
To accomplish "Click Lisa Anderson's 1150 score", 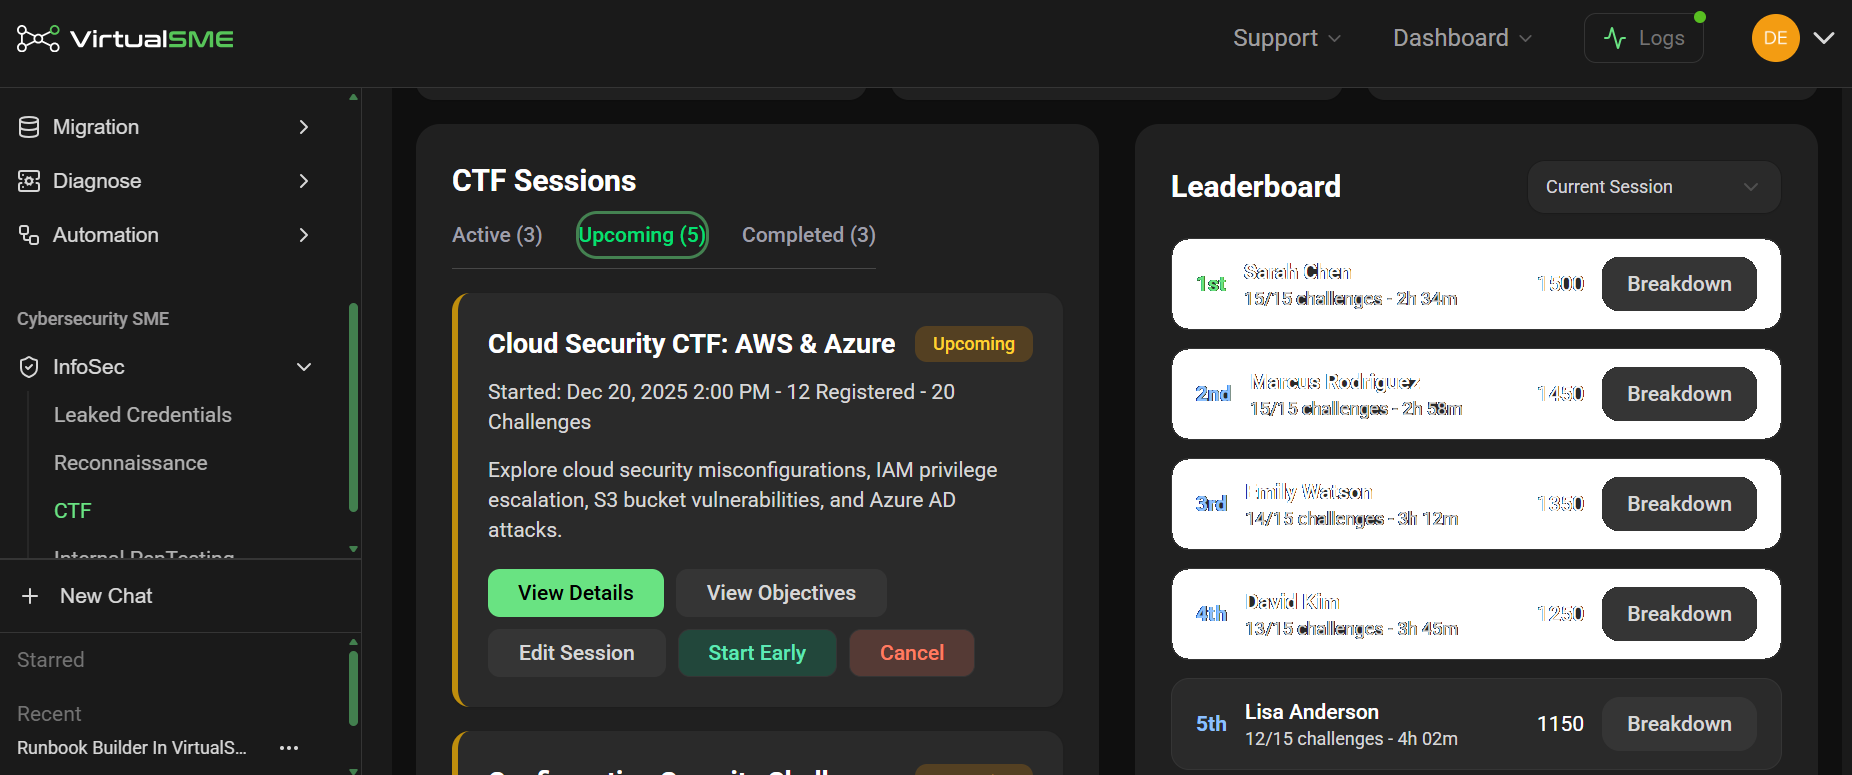I will pyautogui.click(x=1560, y=724).
